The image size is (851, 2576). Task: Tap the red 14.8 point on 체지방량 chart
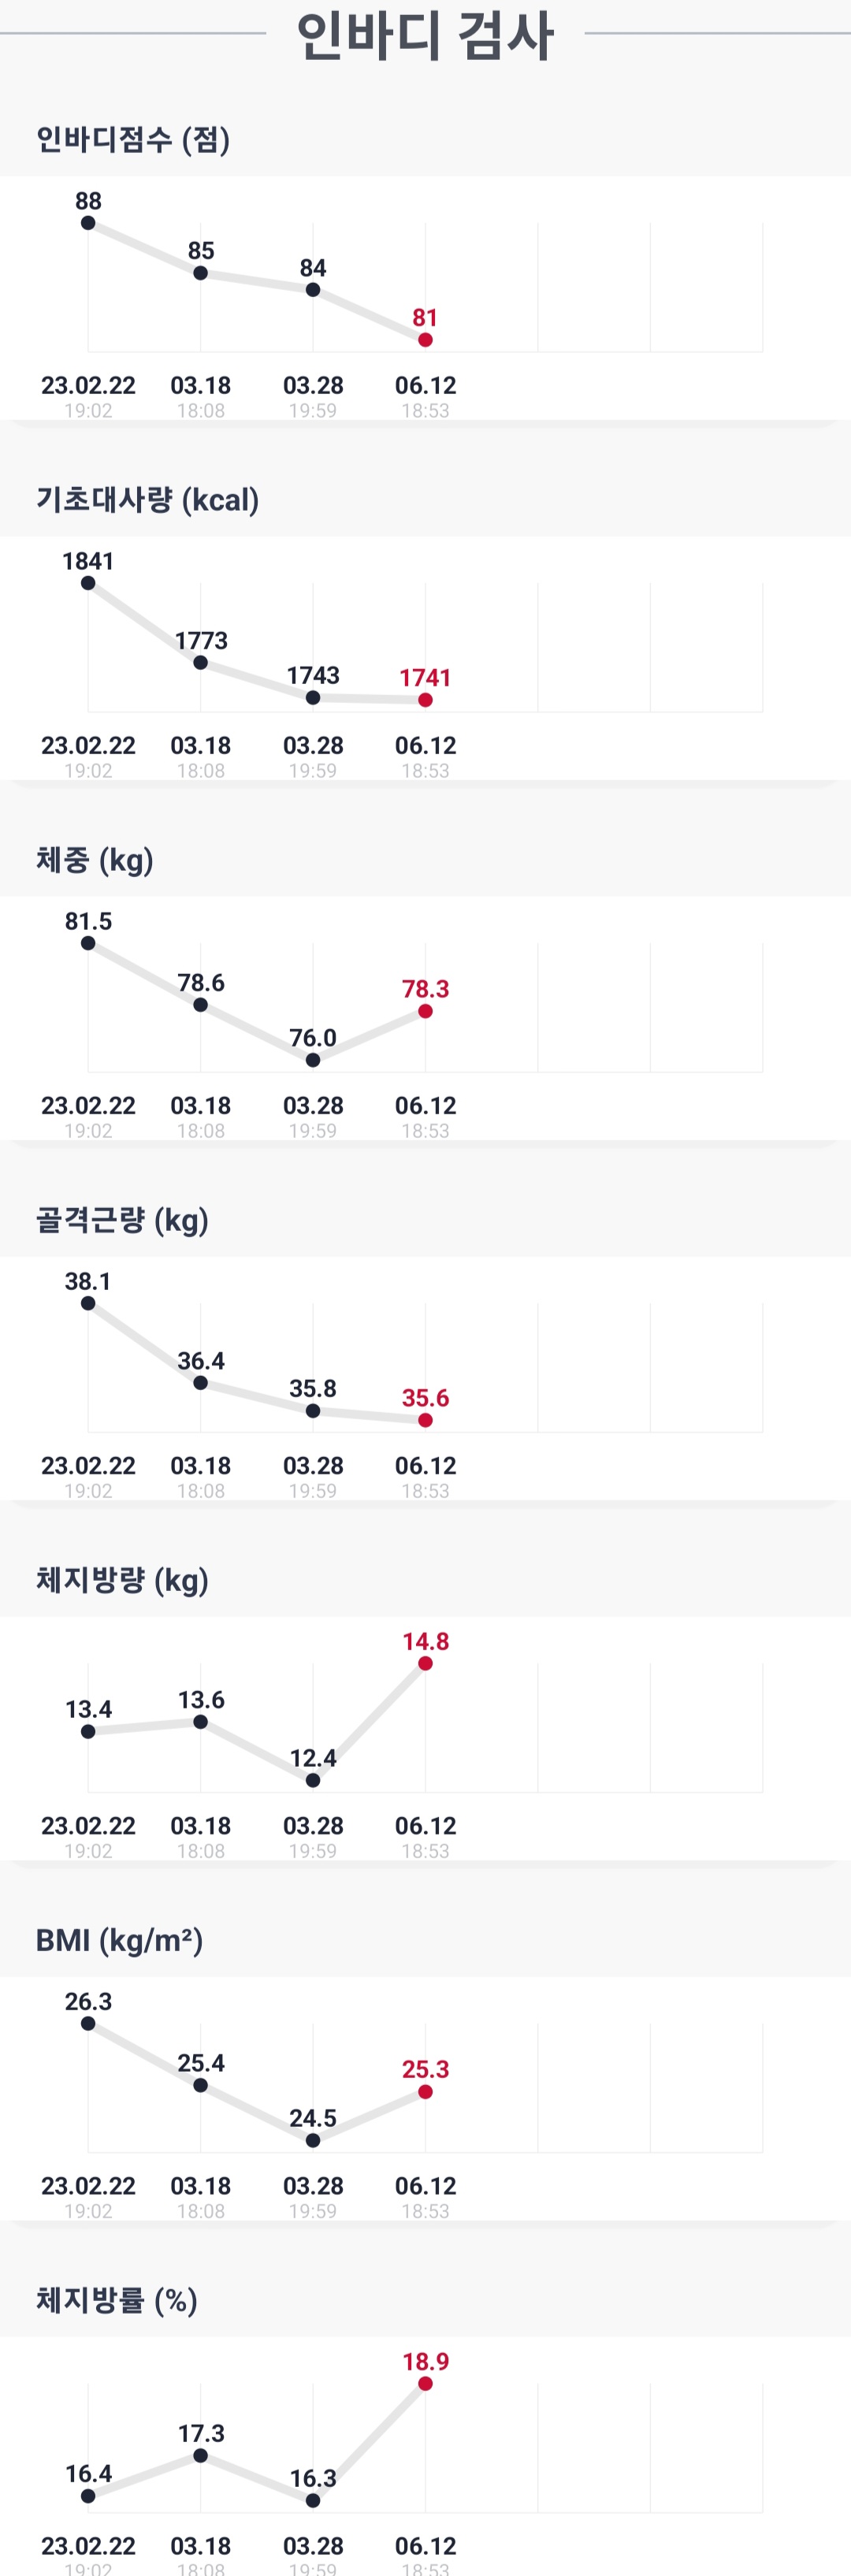425,1663
